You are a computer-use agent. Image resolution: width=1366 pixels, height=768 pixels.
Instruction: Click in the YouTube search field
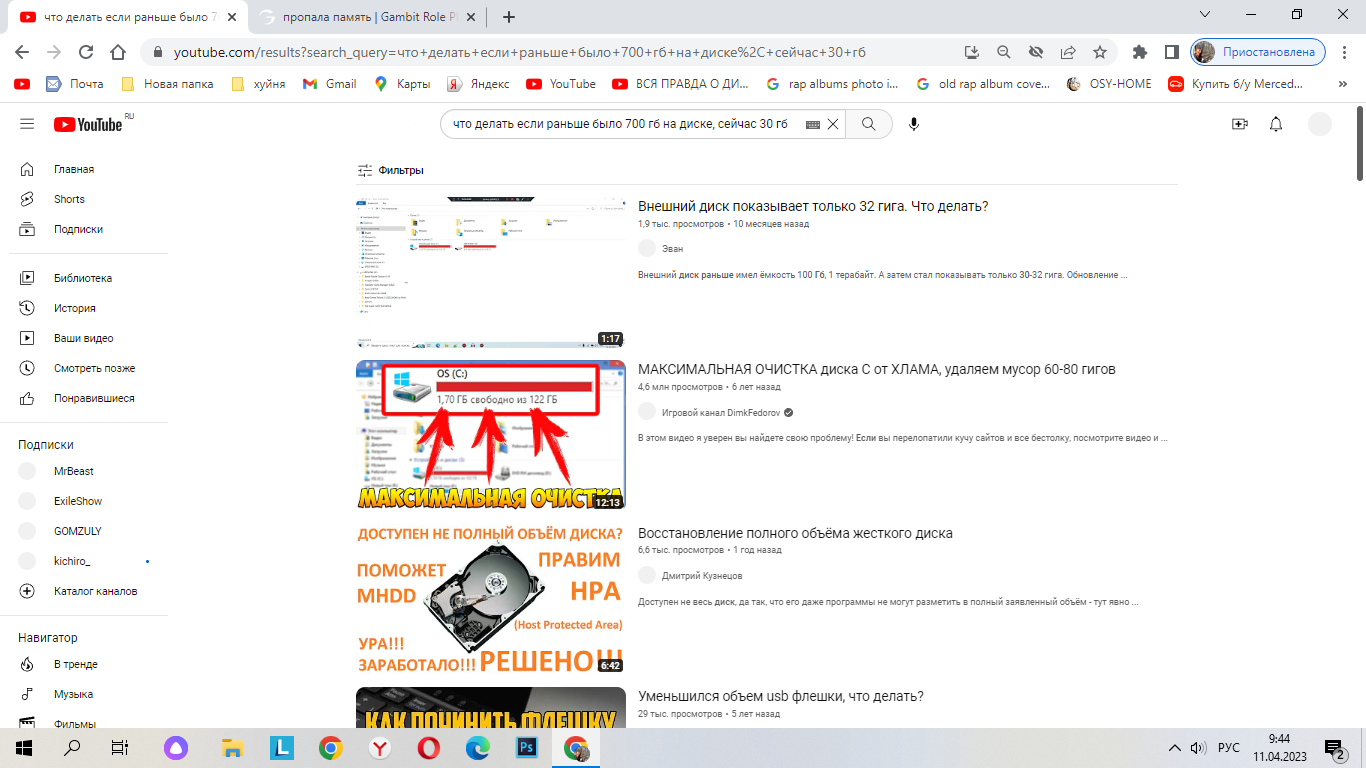point(620,124)
